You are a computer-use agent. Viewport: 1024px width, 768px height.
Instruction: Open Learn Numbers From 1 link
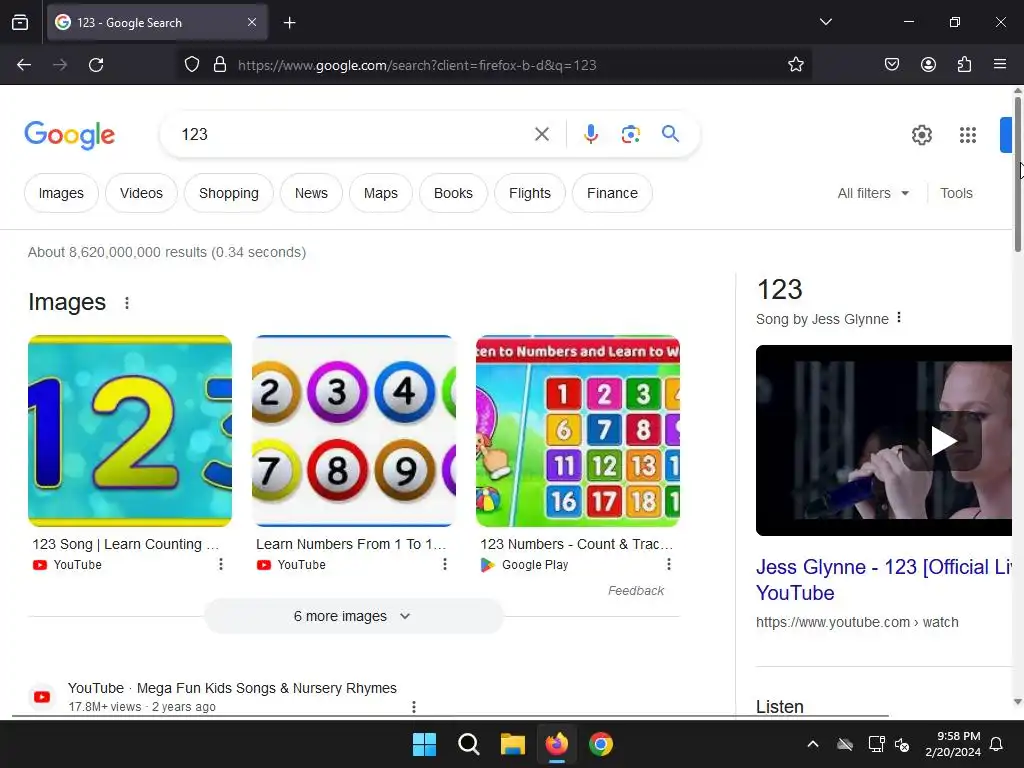click(x=351, y=544)
